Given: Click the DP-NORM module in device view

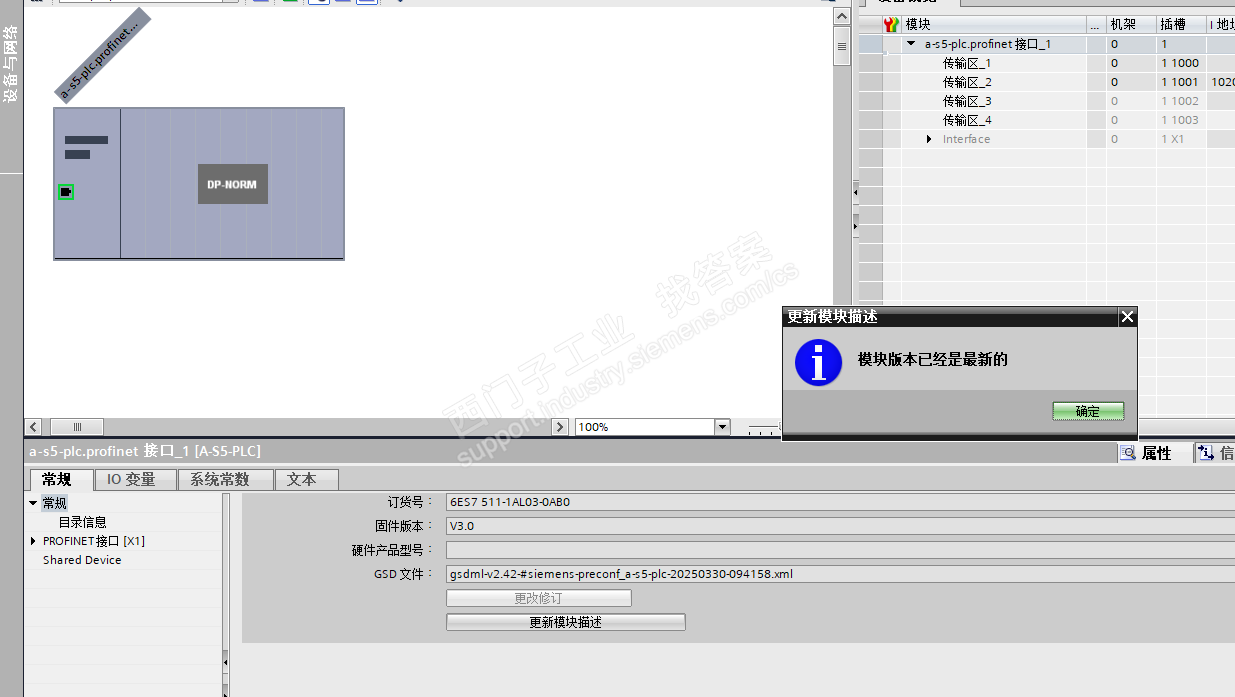Looking at the screenshot, I should [x=233, y=184].
